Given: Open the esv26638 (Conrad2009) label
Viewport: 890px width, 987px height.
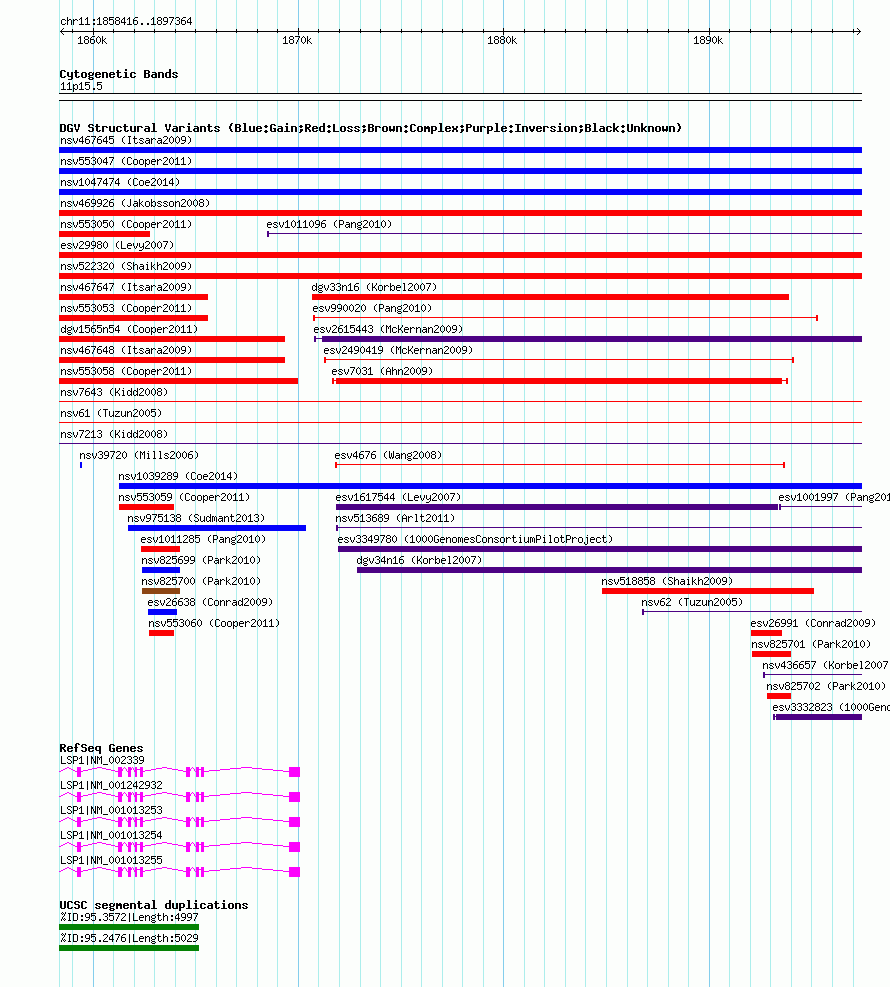Looking at the screenshot, I should [x=210, y=602].
